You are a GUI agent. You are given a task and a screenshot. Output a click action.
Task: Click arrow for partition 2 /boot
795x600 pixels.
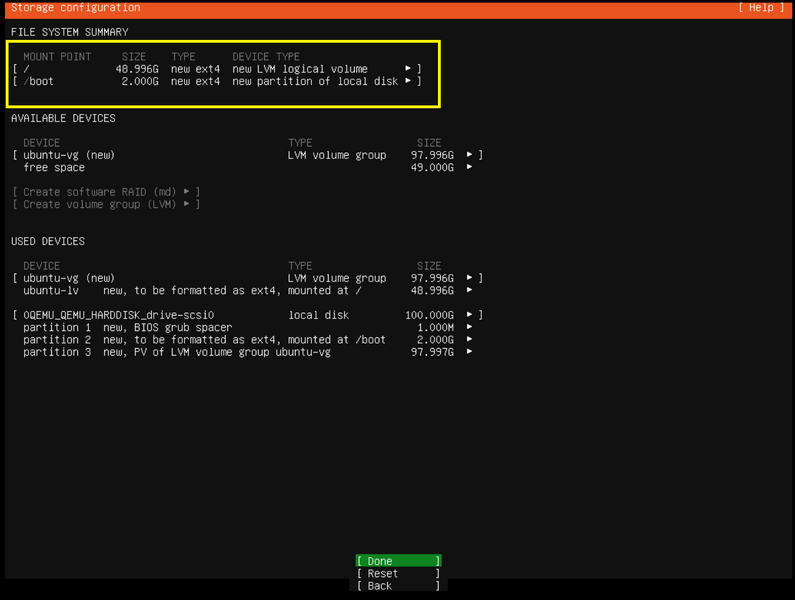pyautogui.click(x=470, y=339)
